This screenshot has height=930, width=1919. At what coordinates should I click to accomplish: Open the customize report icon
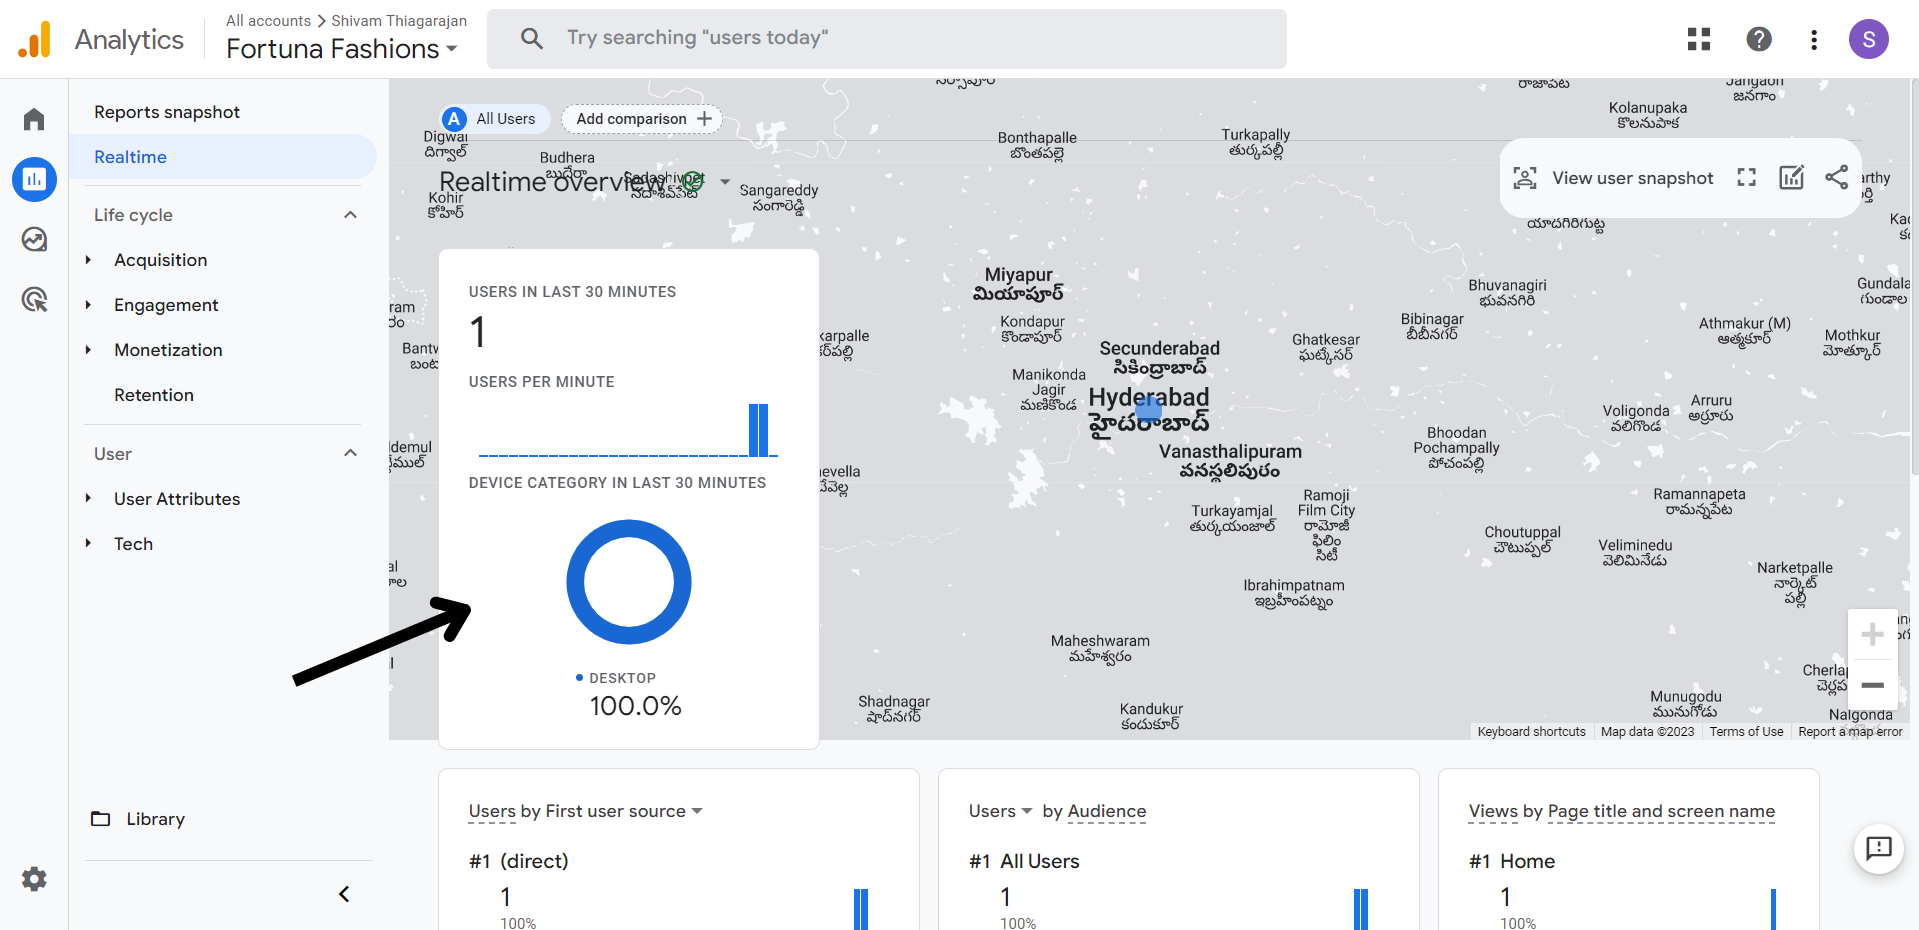coord(1791,178)
